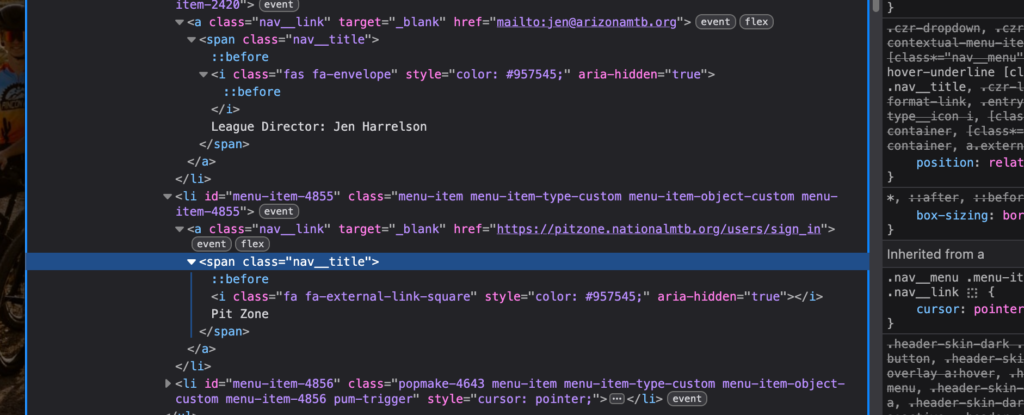Click the event badge beside the mailto anchor
Image resolution: width=1024 pixels, height=415 pixels.
tap(715, 22)
